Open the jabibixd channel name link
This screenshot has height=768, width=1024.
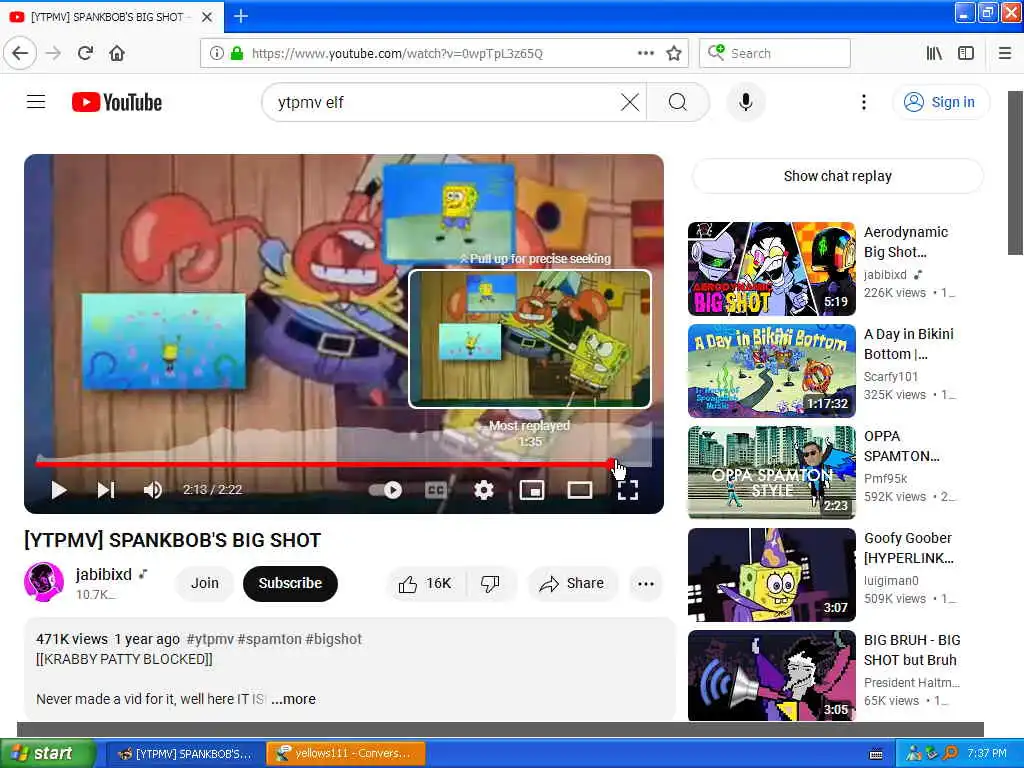104,574
